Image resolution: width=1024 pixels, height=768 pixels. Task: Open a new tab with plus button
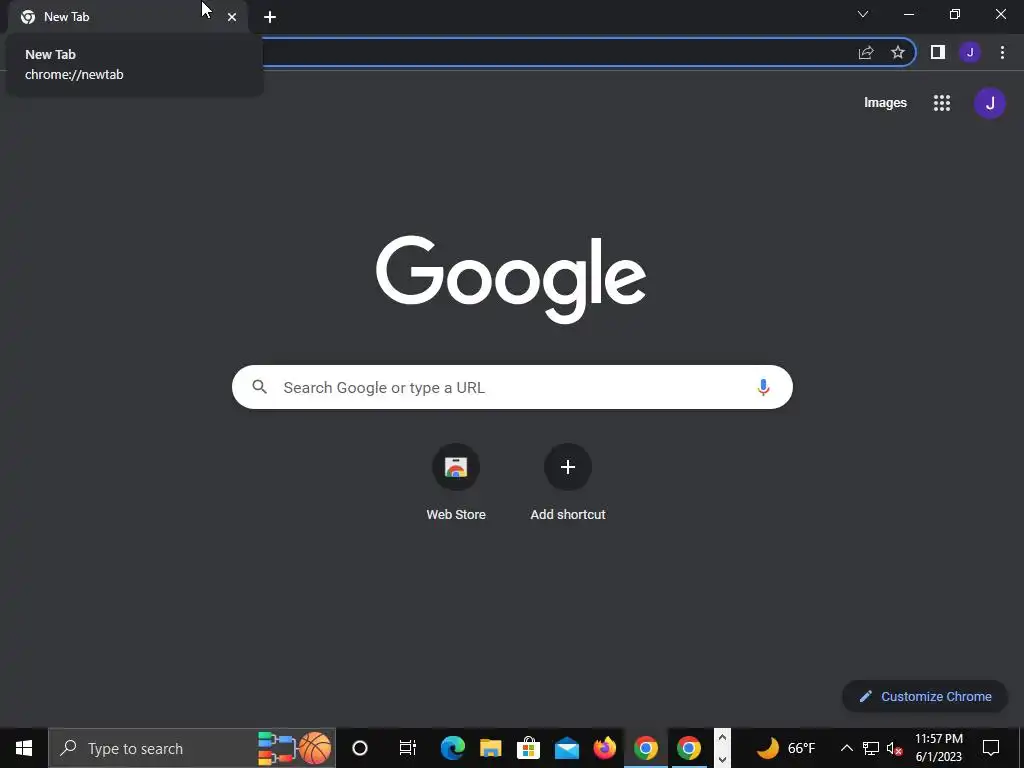270,17
